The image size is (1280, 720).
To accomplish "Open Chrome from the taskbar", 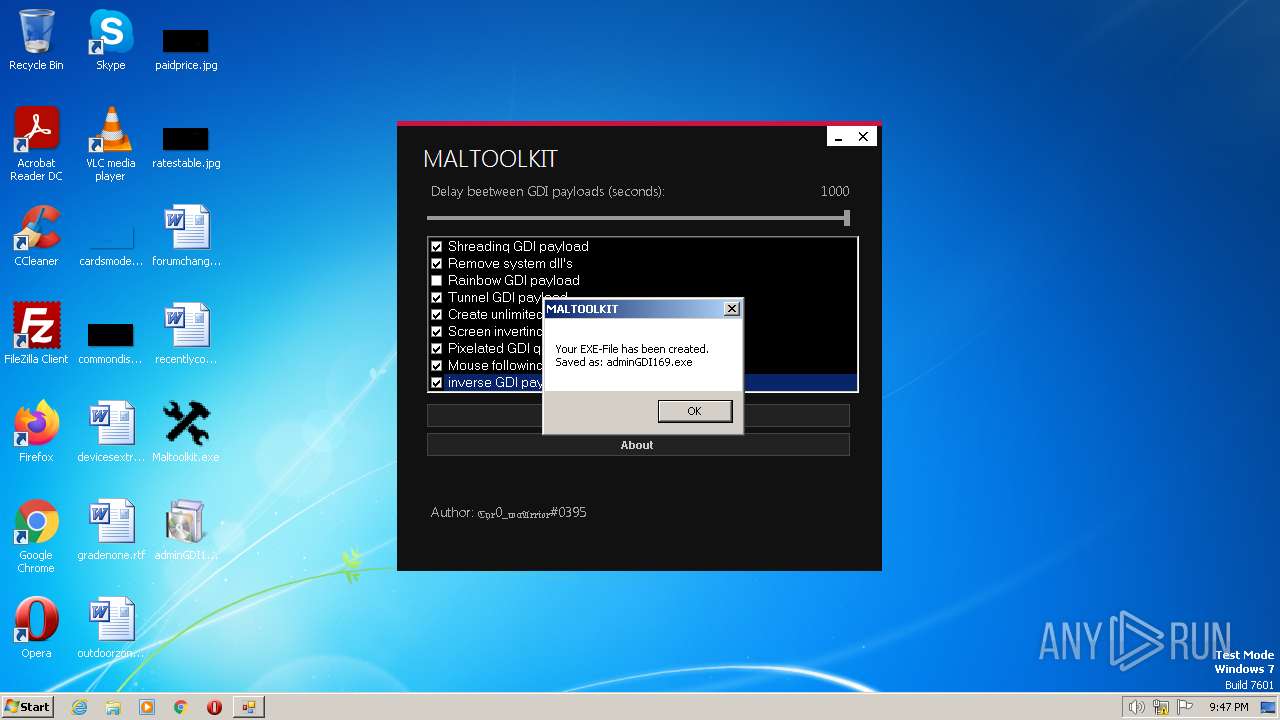I will point(181,707).
